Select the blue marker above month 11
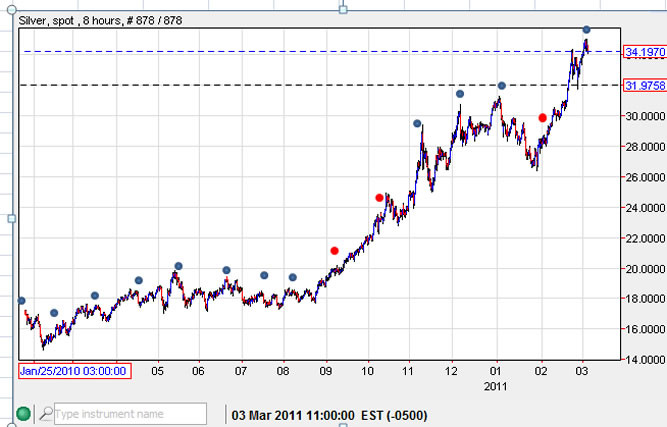The image size is (667, 427). (417, 124)
